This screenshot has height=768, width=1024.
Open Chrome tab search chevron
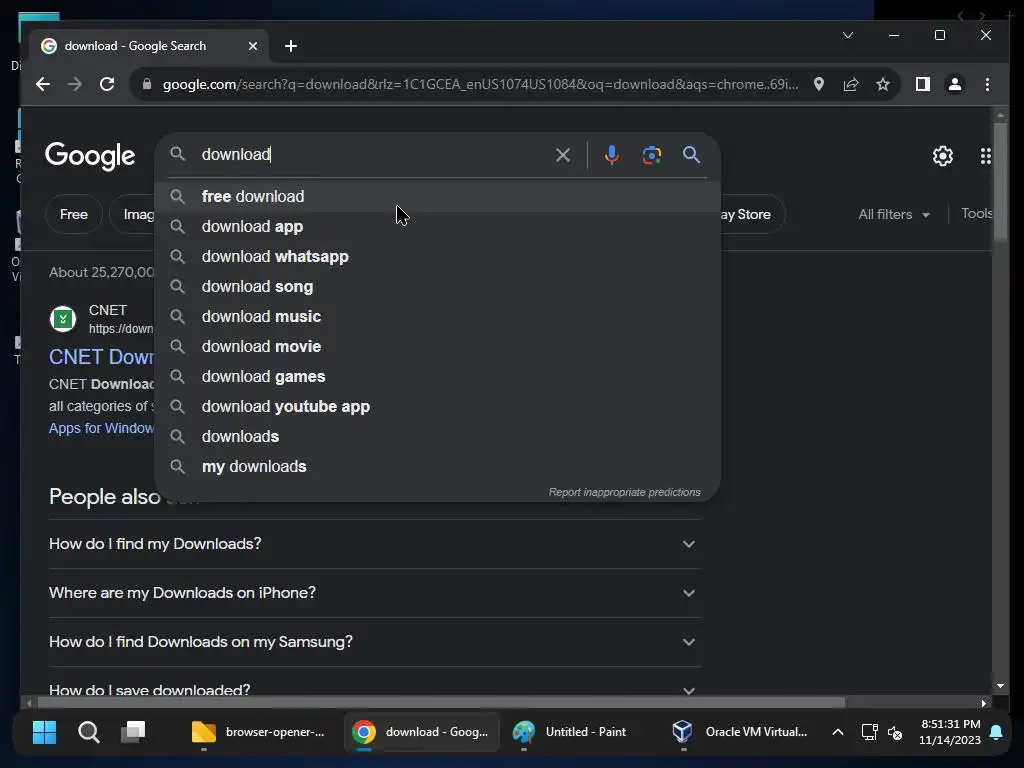coord(848,35)
